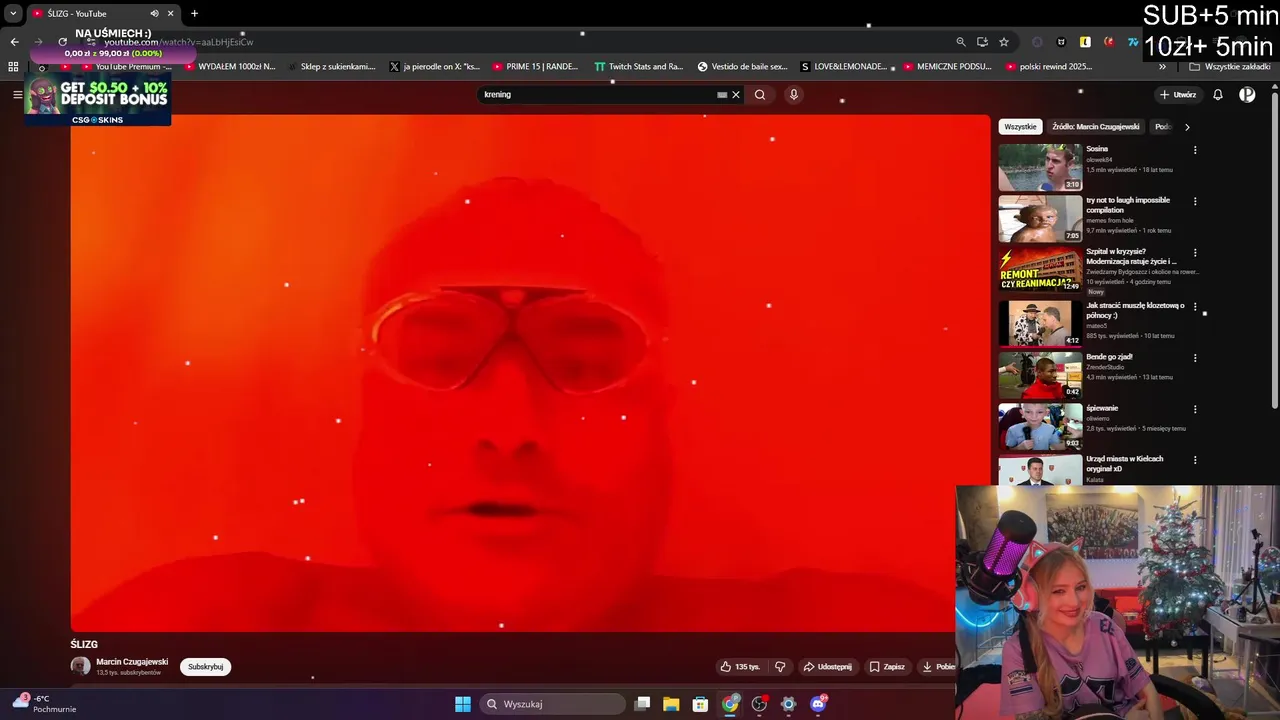Select the 'Wszystkie' filter chip
This screenshot has width=1280, height=720.
click(x=1020, y=127)
